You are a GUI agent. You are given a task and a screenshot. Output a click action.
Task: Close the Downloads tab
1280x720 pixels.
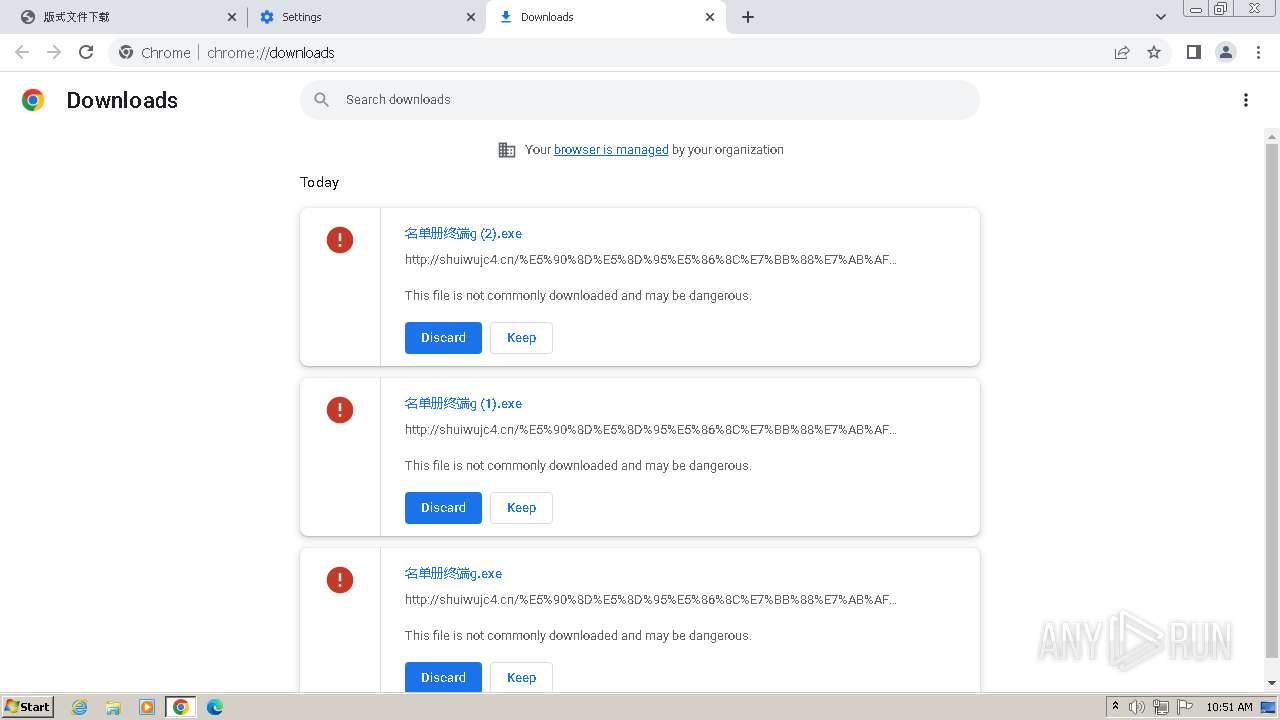point(710,17)
